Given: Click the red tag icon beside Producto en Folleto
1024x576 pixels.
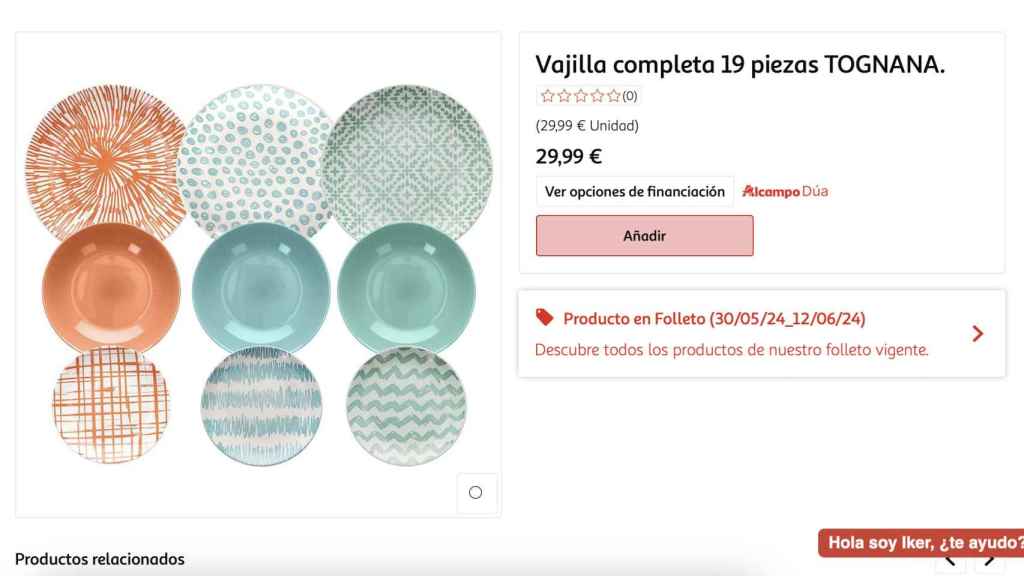Looking at the screenshot, I should [543, 318].
